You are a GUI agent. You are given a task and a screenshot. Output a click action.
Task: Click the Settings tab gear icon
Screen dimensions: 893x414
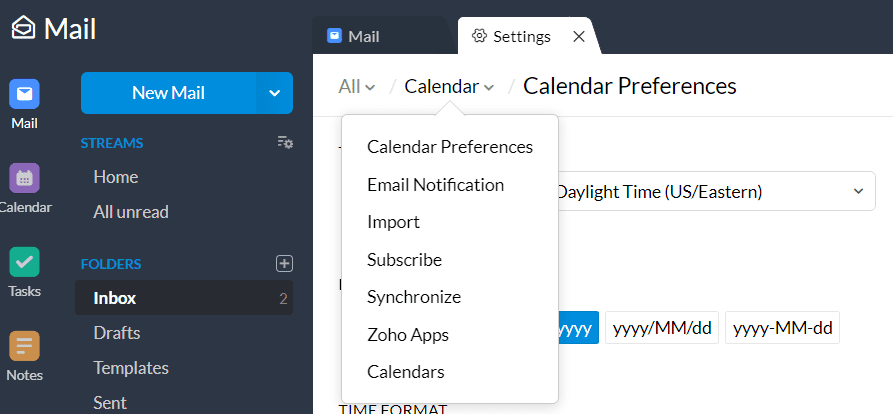coord(479,36)
